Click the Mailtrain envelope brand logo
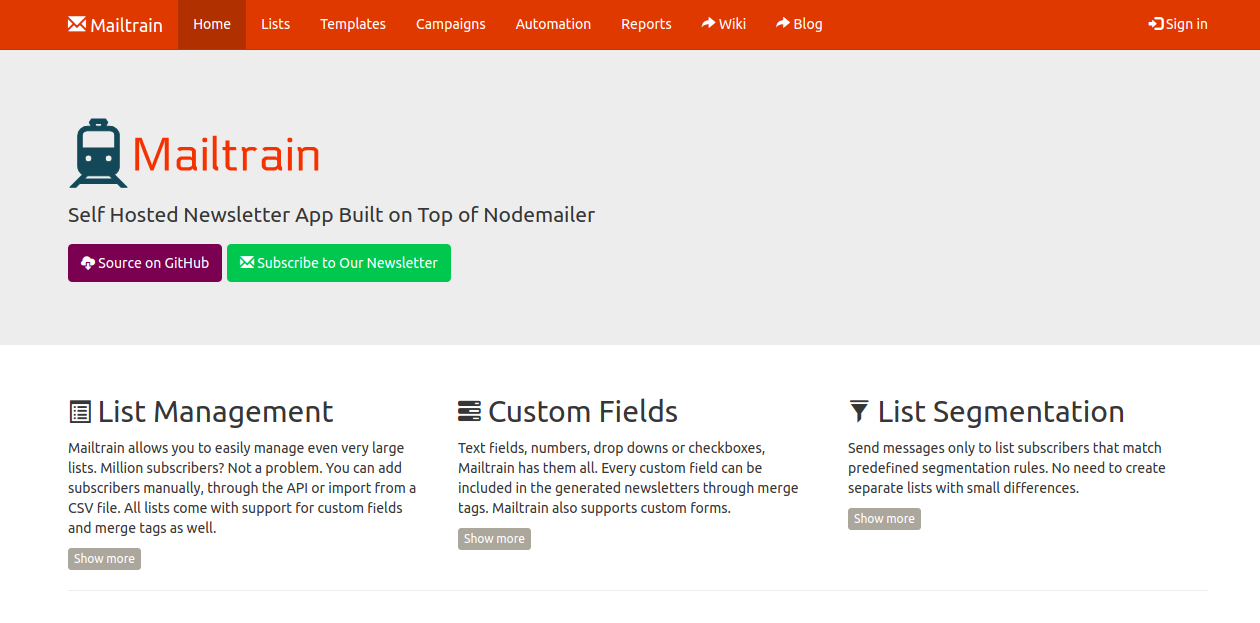1260x623 pixels. pos(115,24)
